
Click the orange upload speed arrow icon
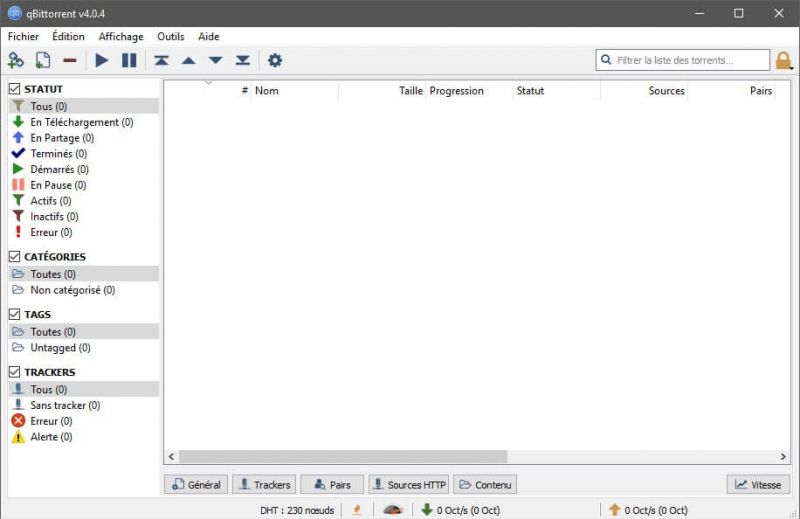point(614,509)
